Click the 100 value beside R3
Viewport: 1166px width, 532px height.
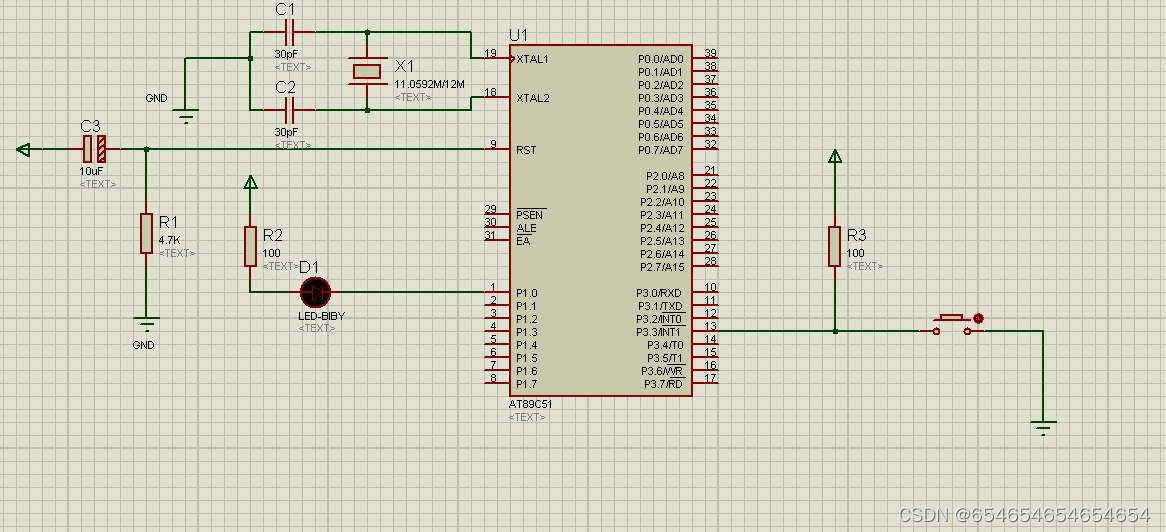855,253
